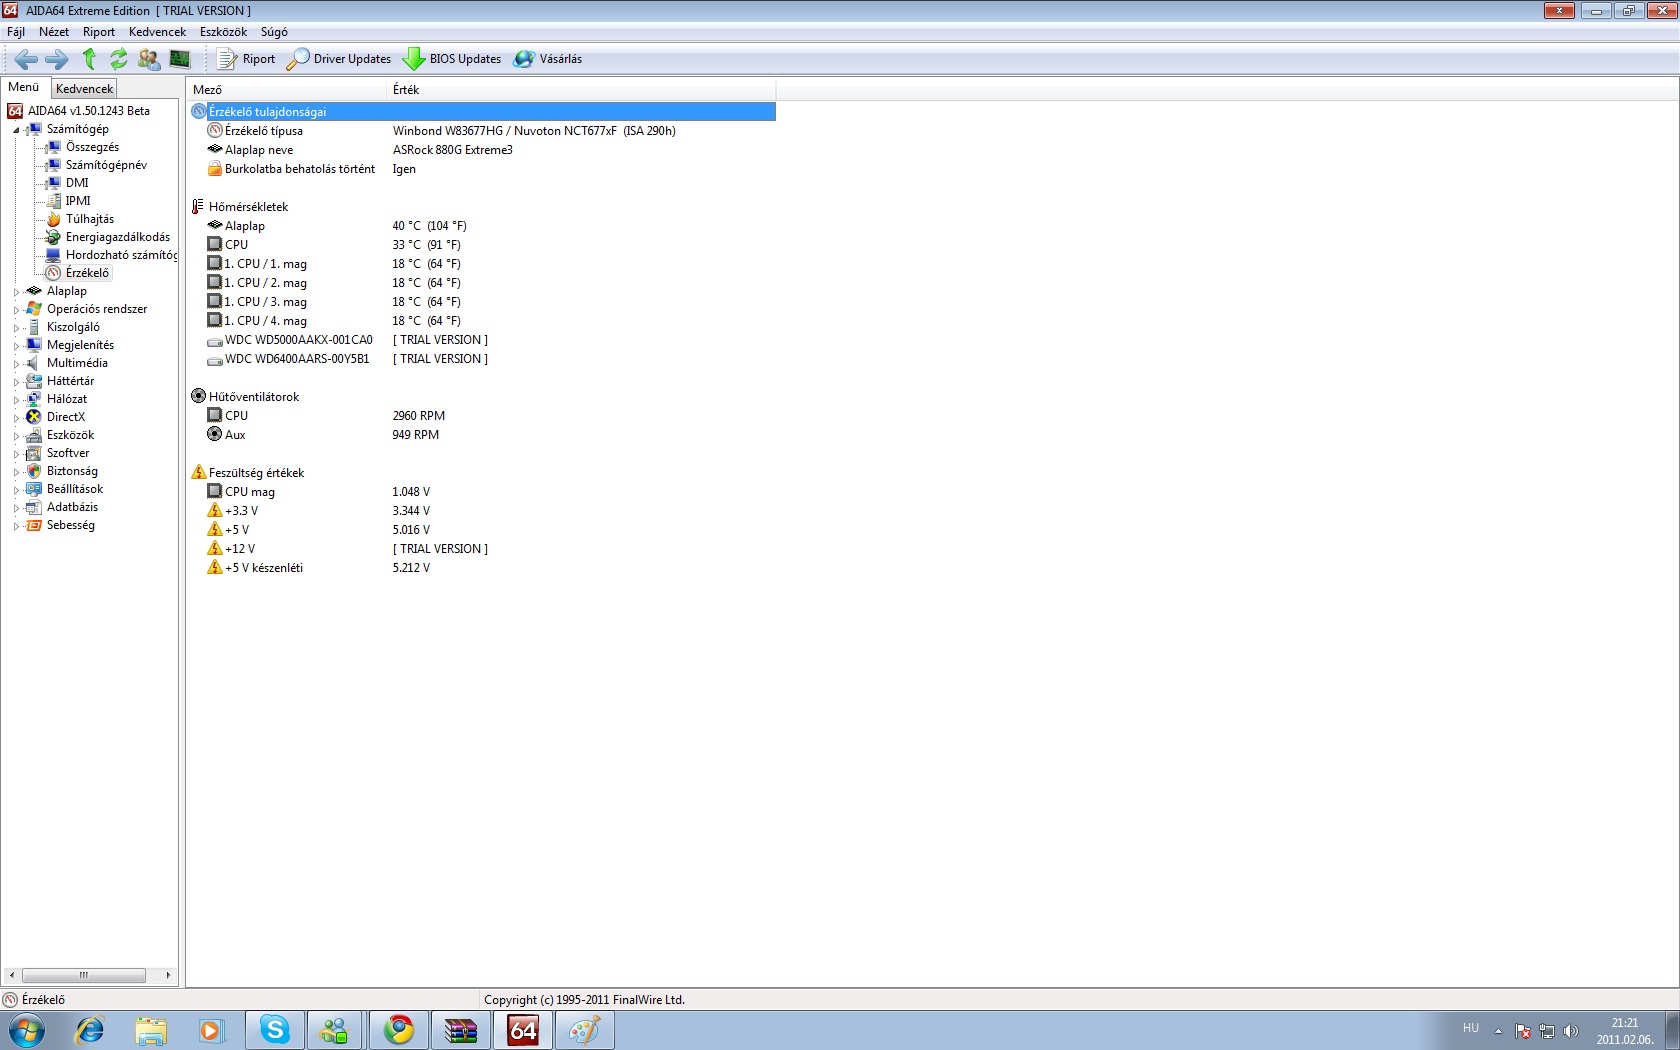Expand the Multimédia tree node
Image resolution: width=1680 pixels, height=1050 pixels.
coord(16,364)
